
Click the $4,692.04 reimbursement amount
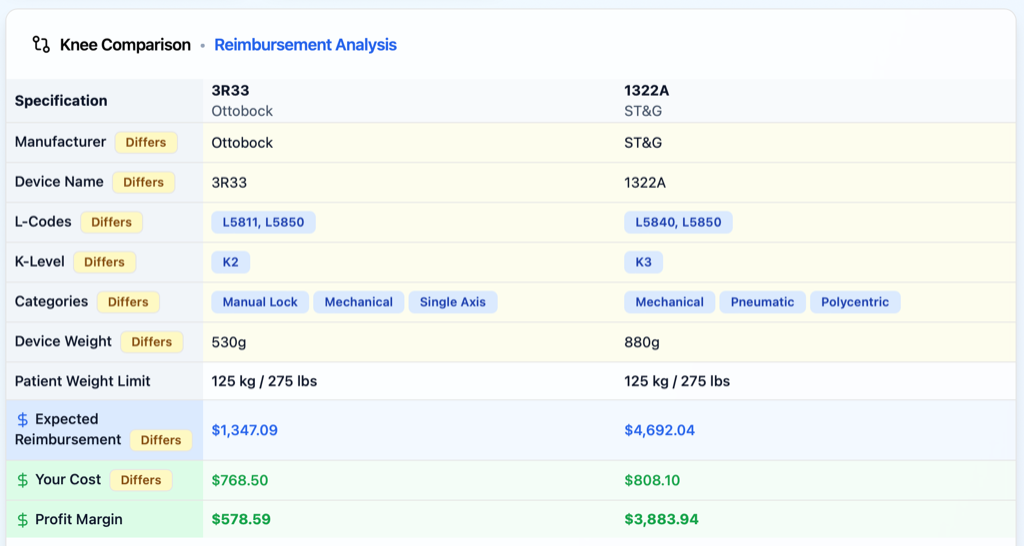[660, 430]
